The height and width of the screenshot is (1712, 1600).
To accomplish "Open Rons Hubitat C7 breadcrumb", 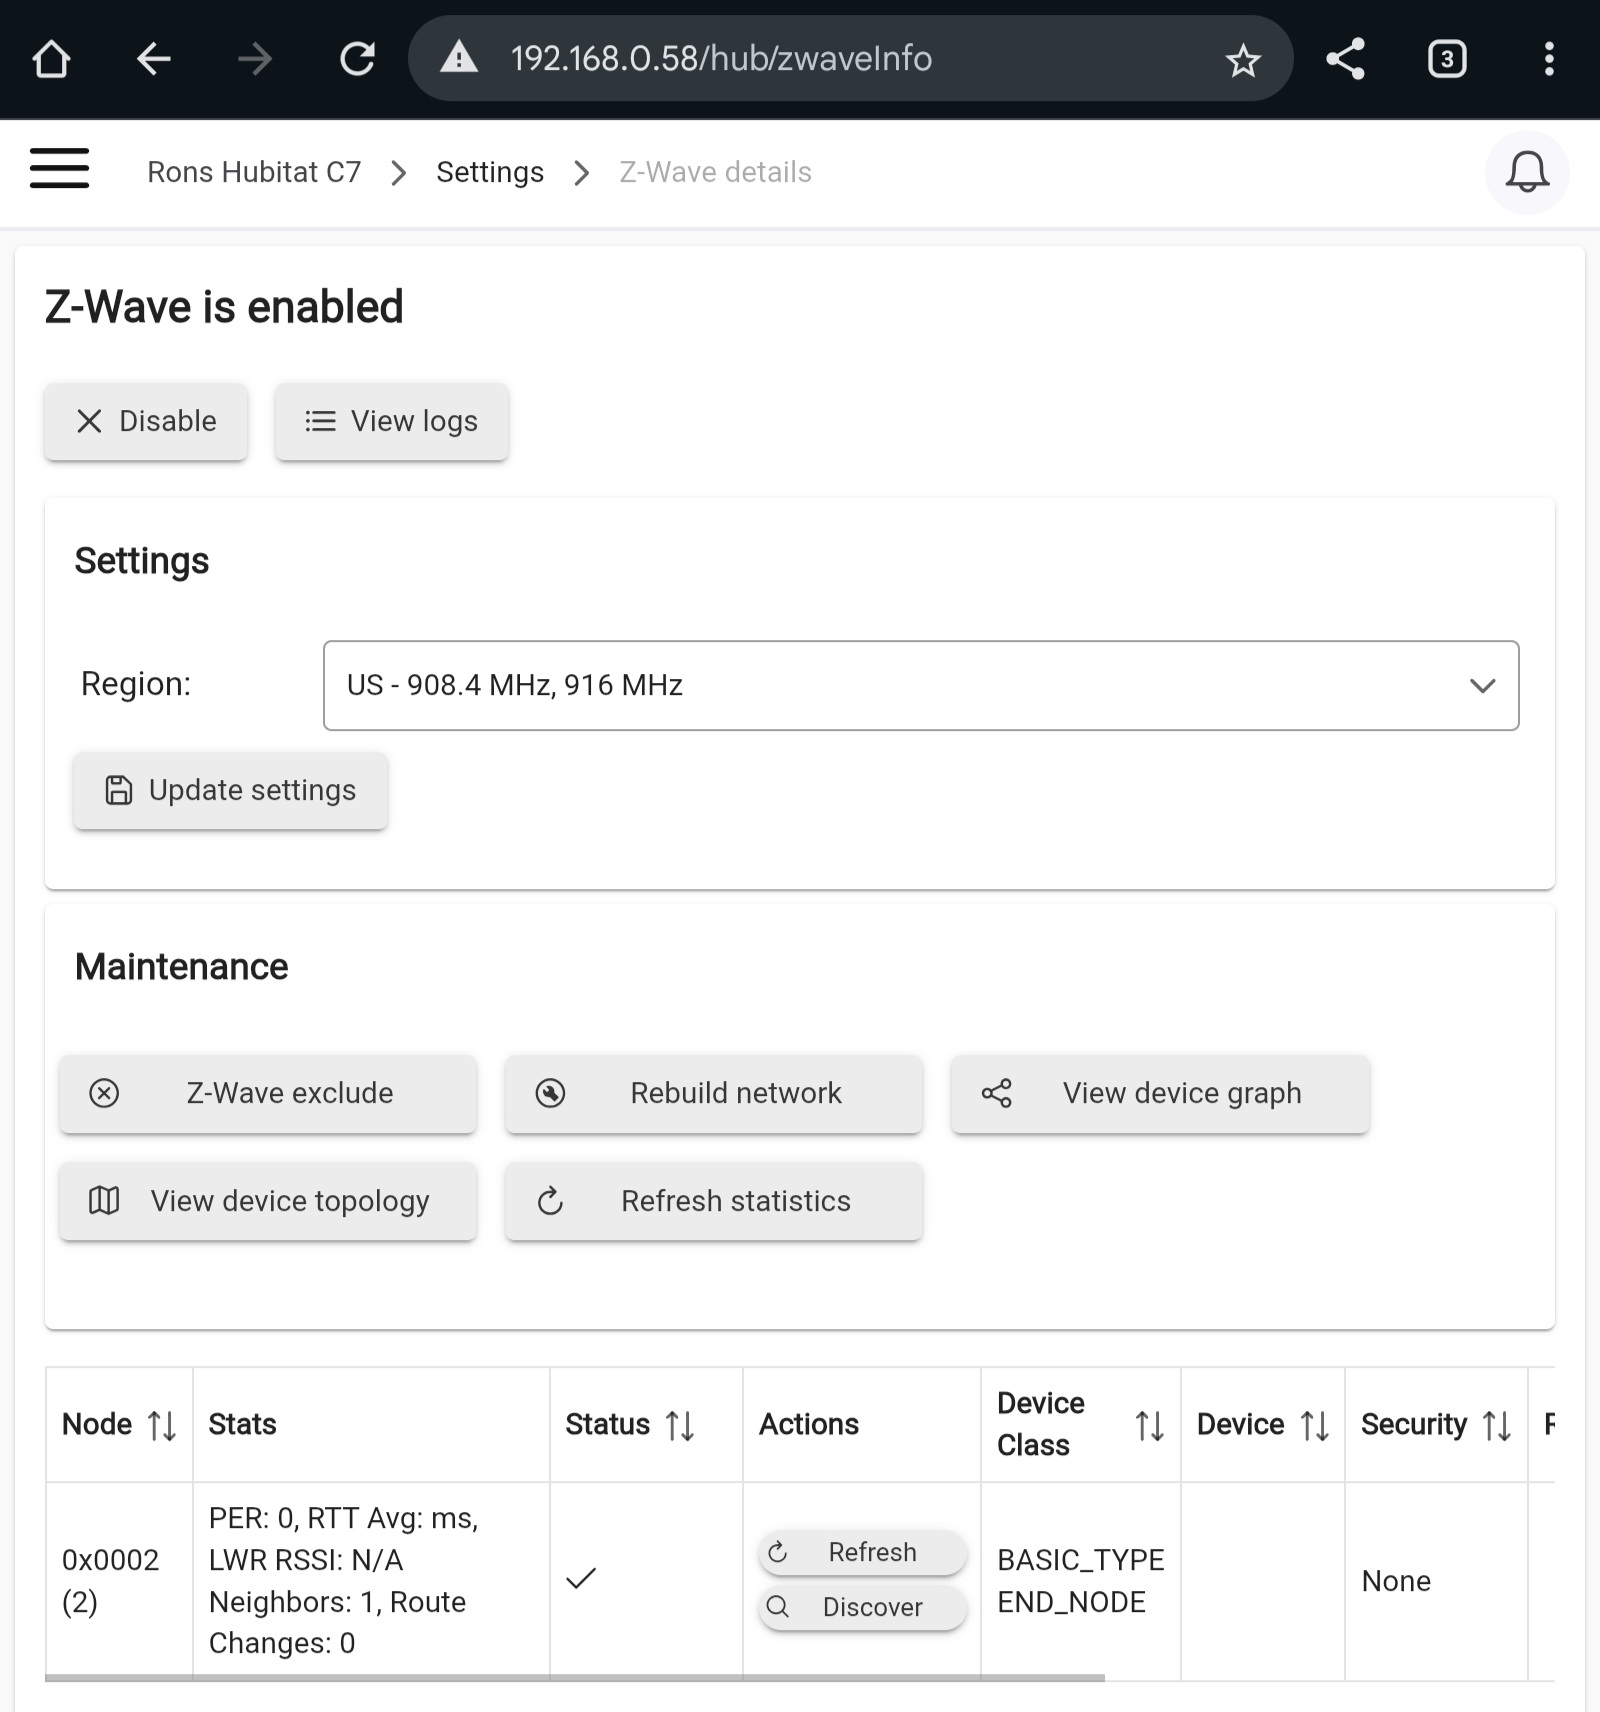I will click(254, 172).
